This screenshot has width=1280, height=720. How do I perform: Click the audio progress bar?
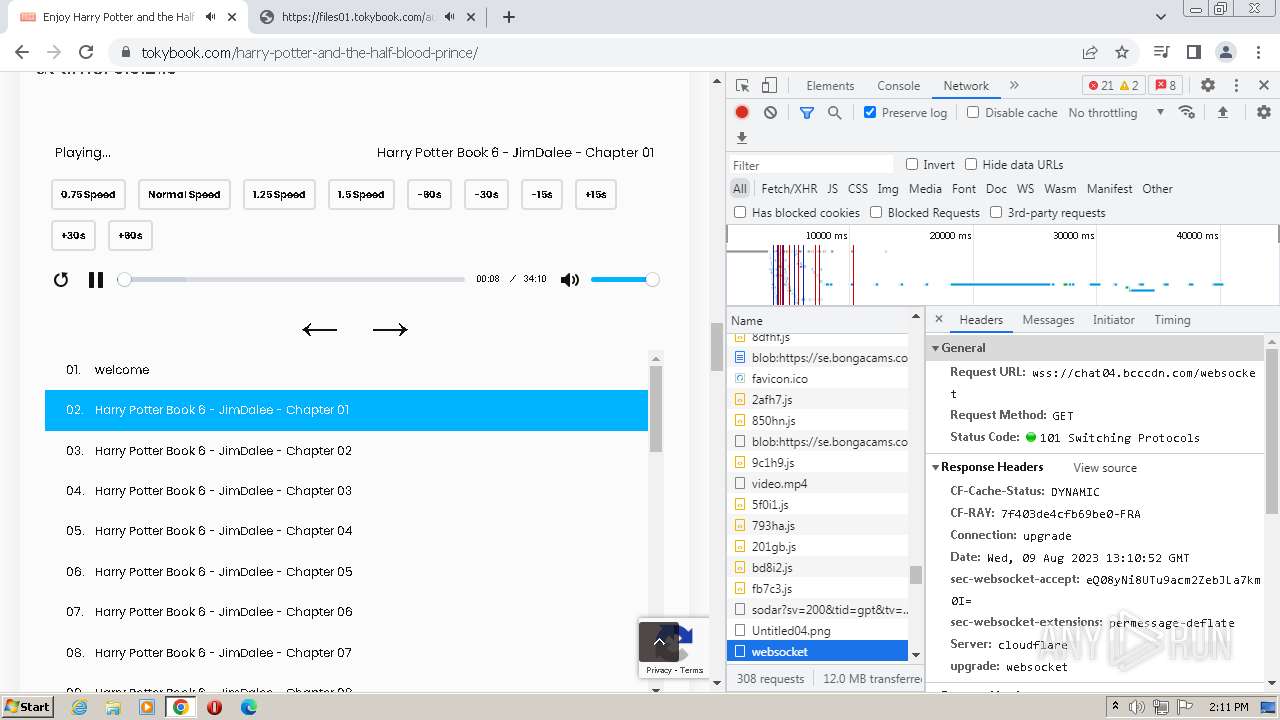(294, 280)
